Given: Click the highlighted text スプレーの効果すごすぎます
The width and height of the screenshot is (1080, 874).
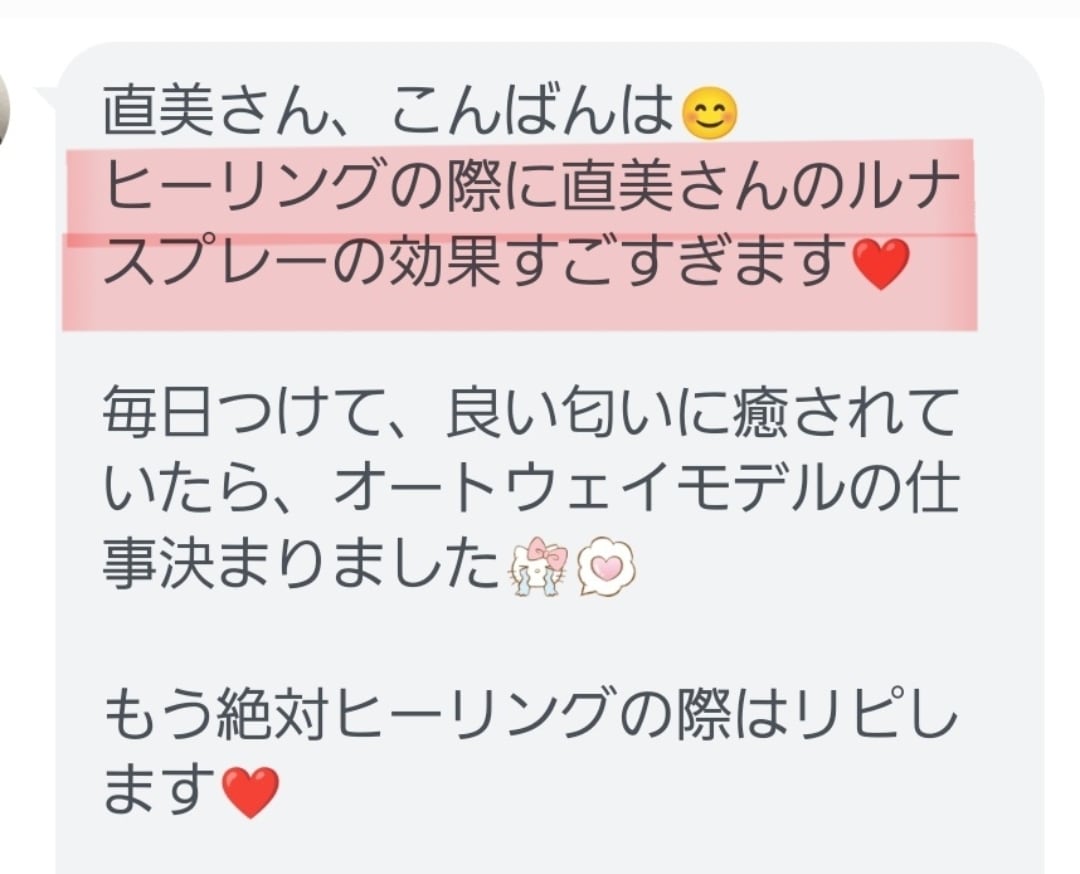Looking at the screenshot, I should 477,262.
